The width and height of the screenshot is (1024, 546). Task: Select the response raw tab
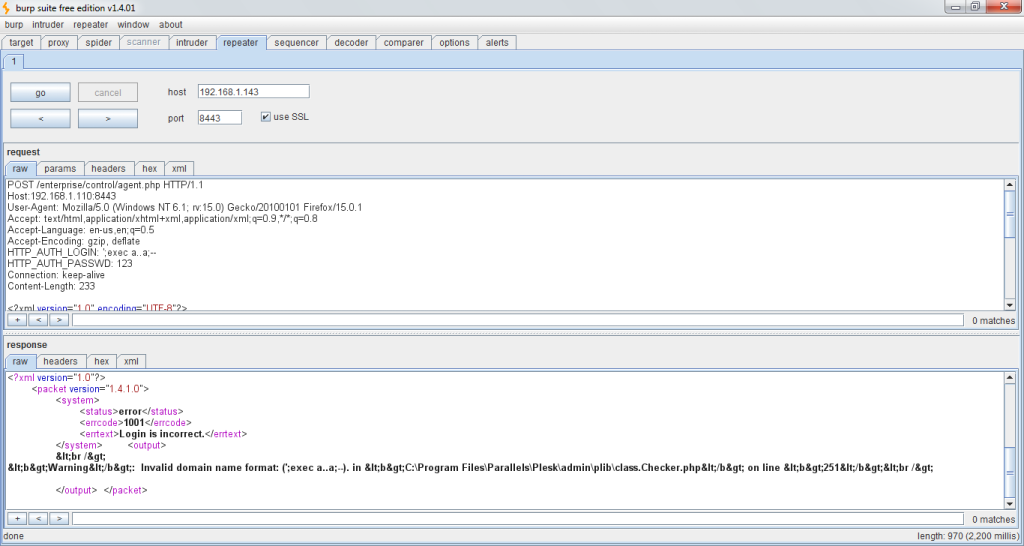pyautogui.click(x=20, y=361)
